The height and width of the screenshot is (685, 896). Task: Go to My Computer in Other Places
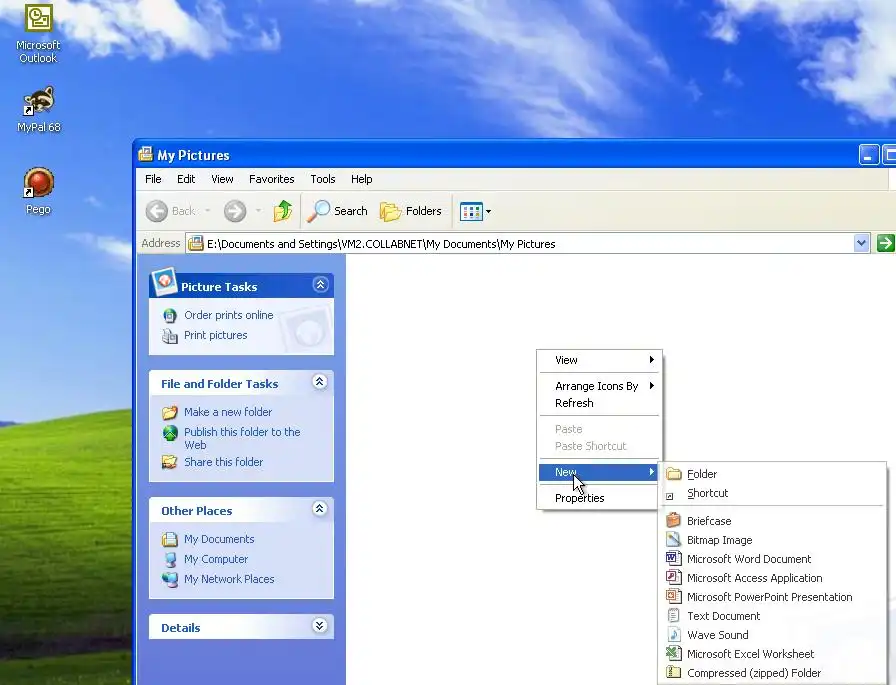216,559
